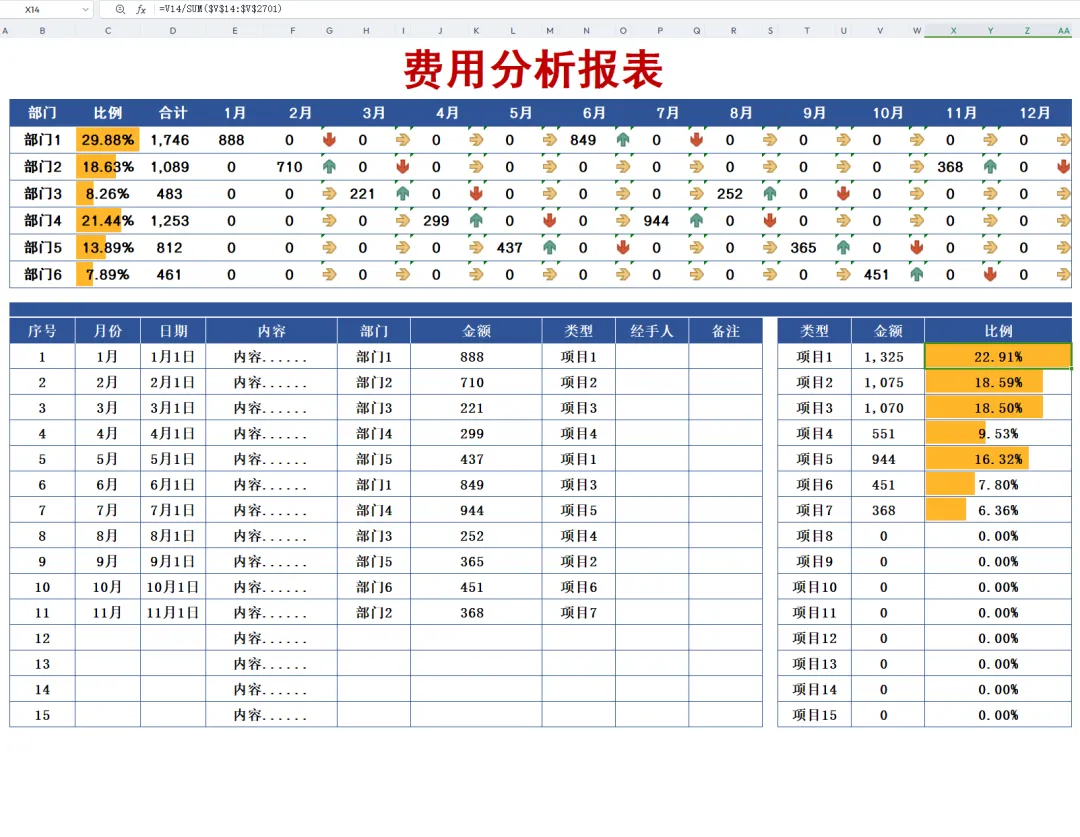The width and height of the screenshot is (1080, 837).
Task: Select the 944 value in 部门4 7月 cell
Action: coord(656,220)
